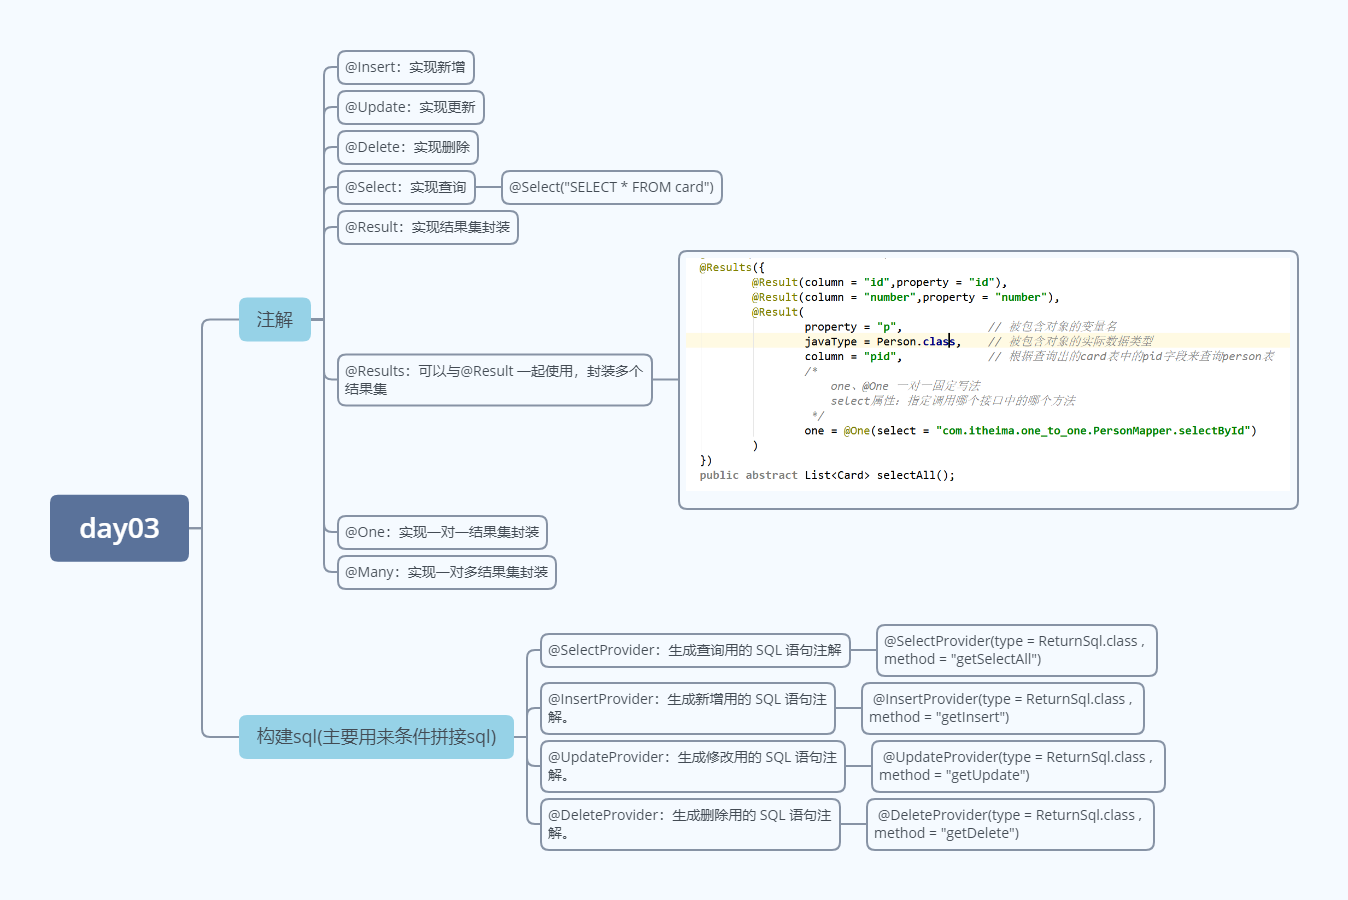Select the @One：实现一对一结果集封装 node
Screen dimensions: 1348x900
(x=442, y=532)
